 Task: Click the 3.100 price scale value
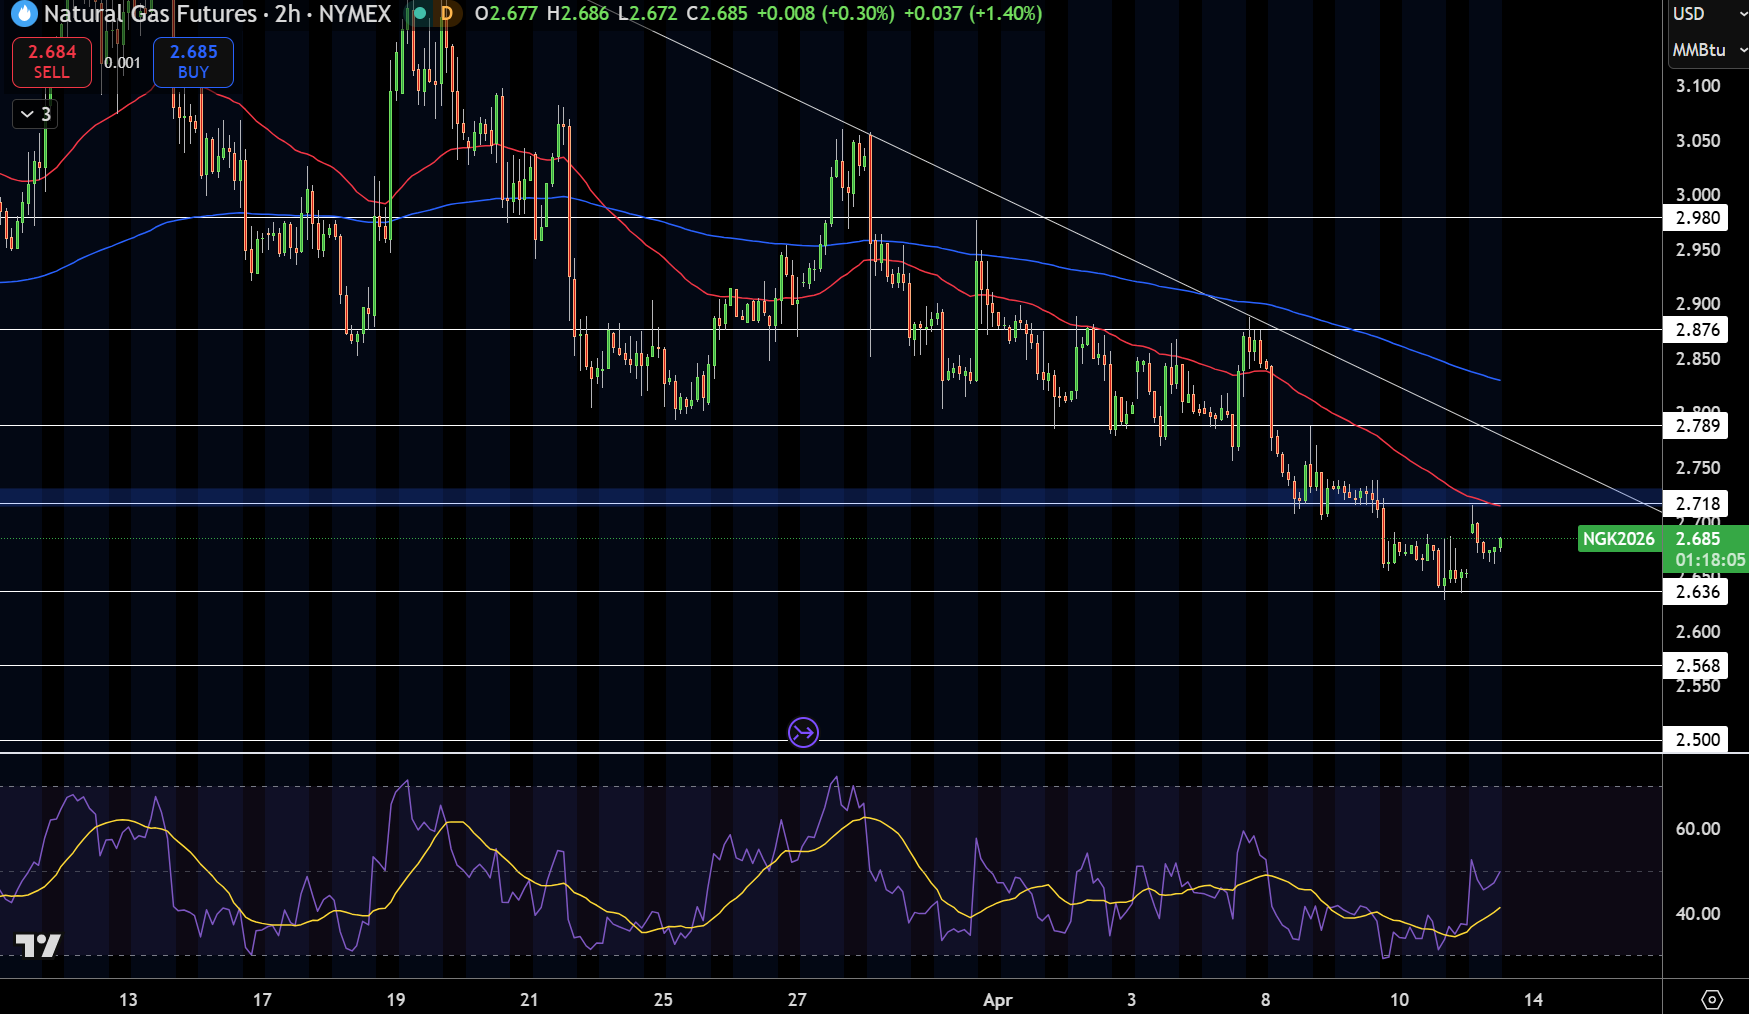[1698, 86]
